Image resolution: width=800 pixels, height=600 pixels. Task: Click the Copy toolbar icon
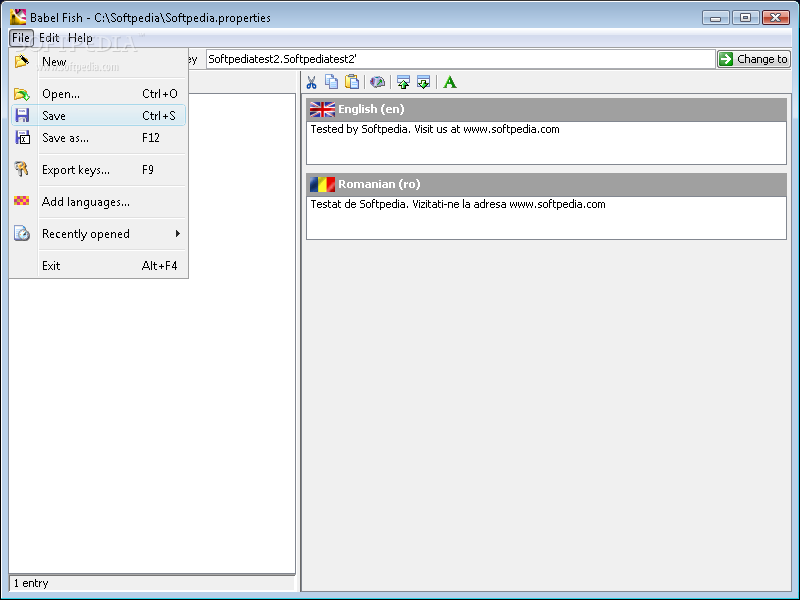coord(332,82)
